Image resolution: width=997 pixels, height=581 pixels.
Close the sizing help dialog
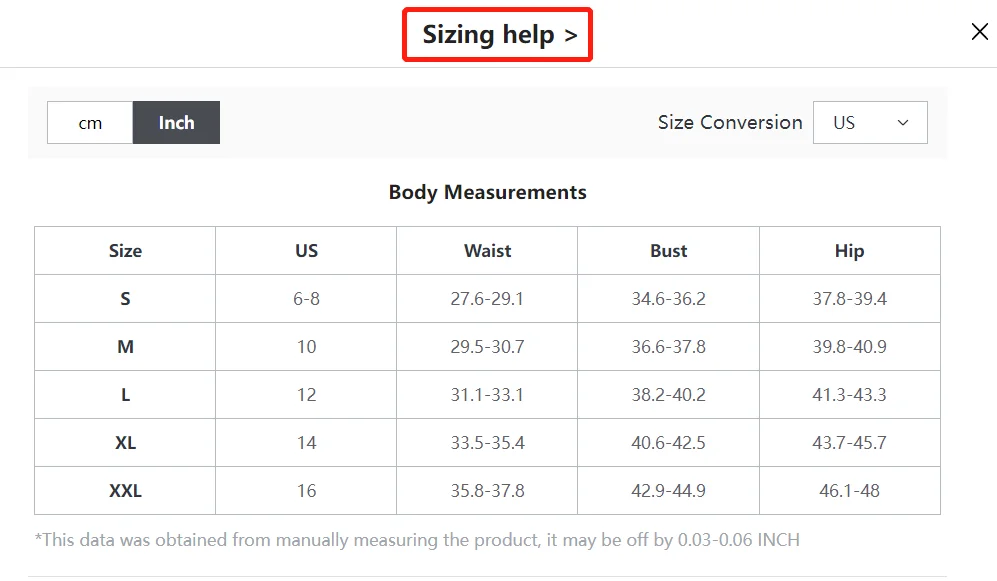point(979,32)
